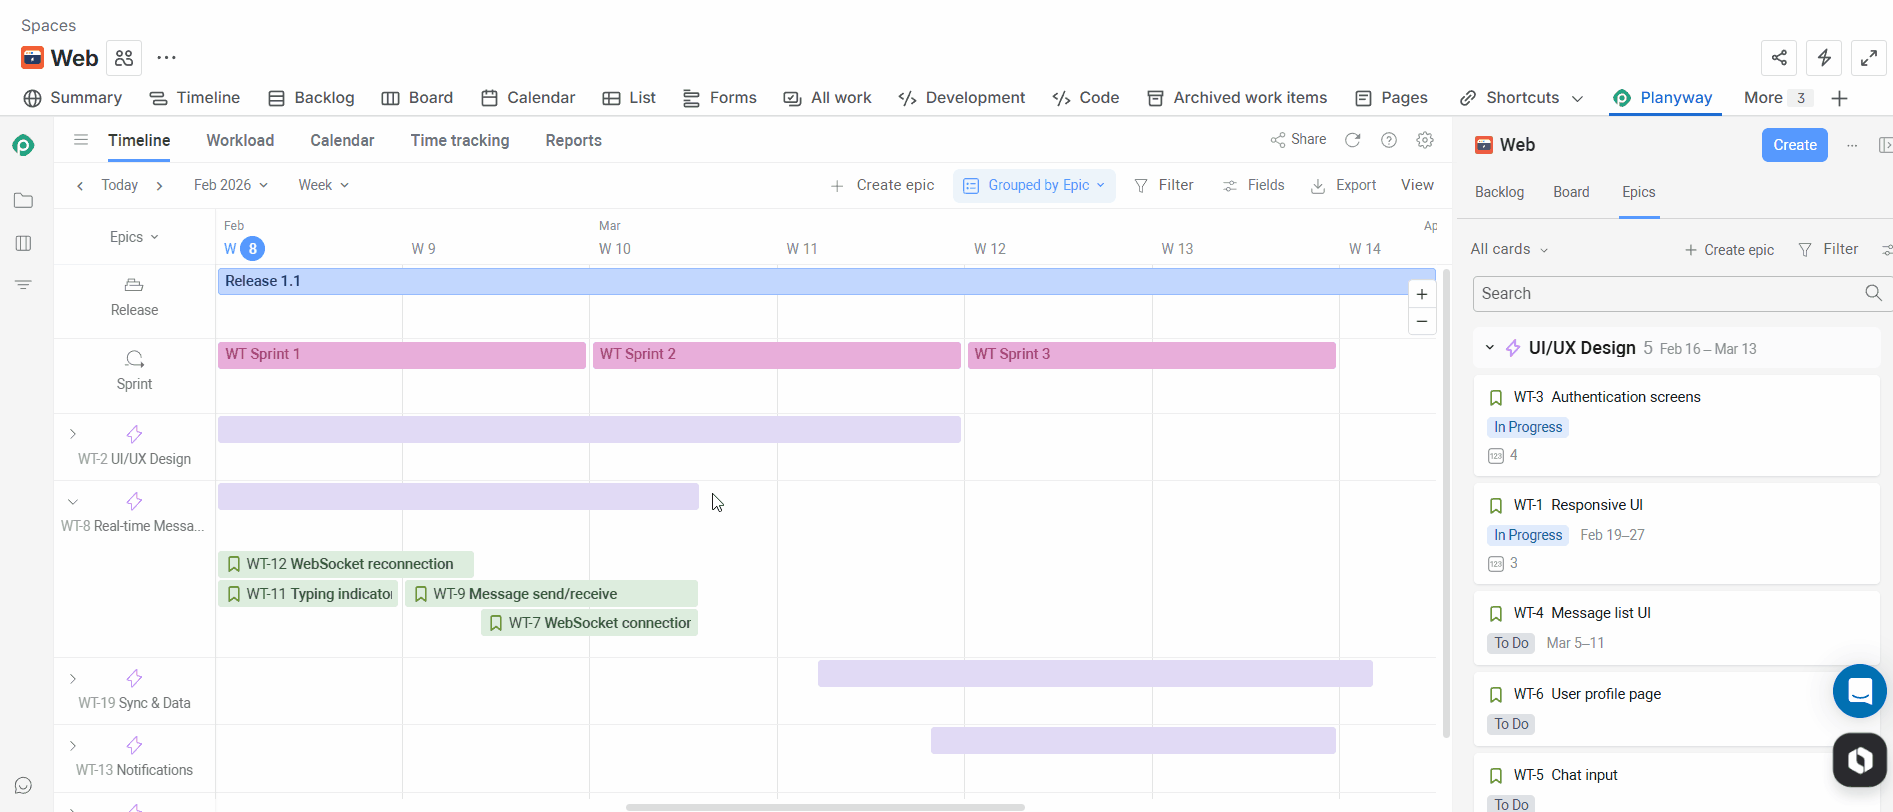Open the side panel three-dots menu
Viewport: 1893px width, 812px height.
[x=1852, y=145]
